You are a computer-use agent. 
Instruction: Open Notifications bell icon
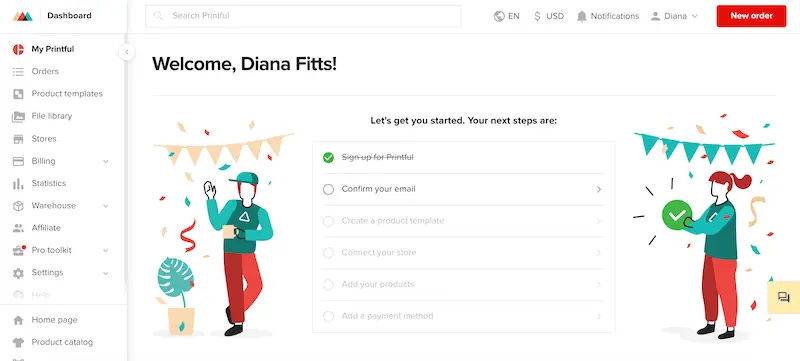pyautogui.click(x=582, y=16)
